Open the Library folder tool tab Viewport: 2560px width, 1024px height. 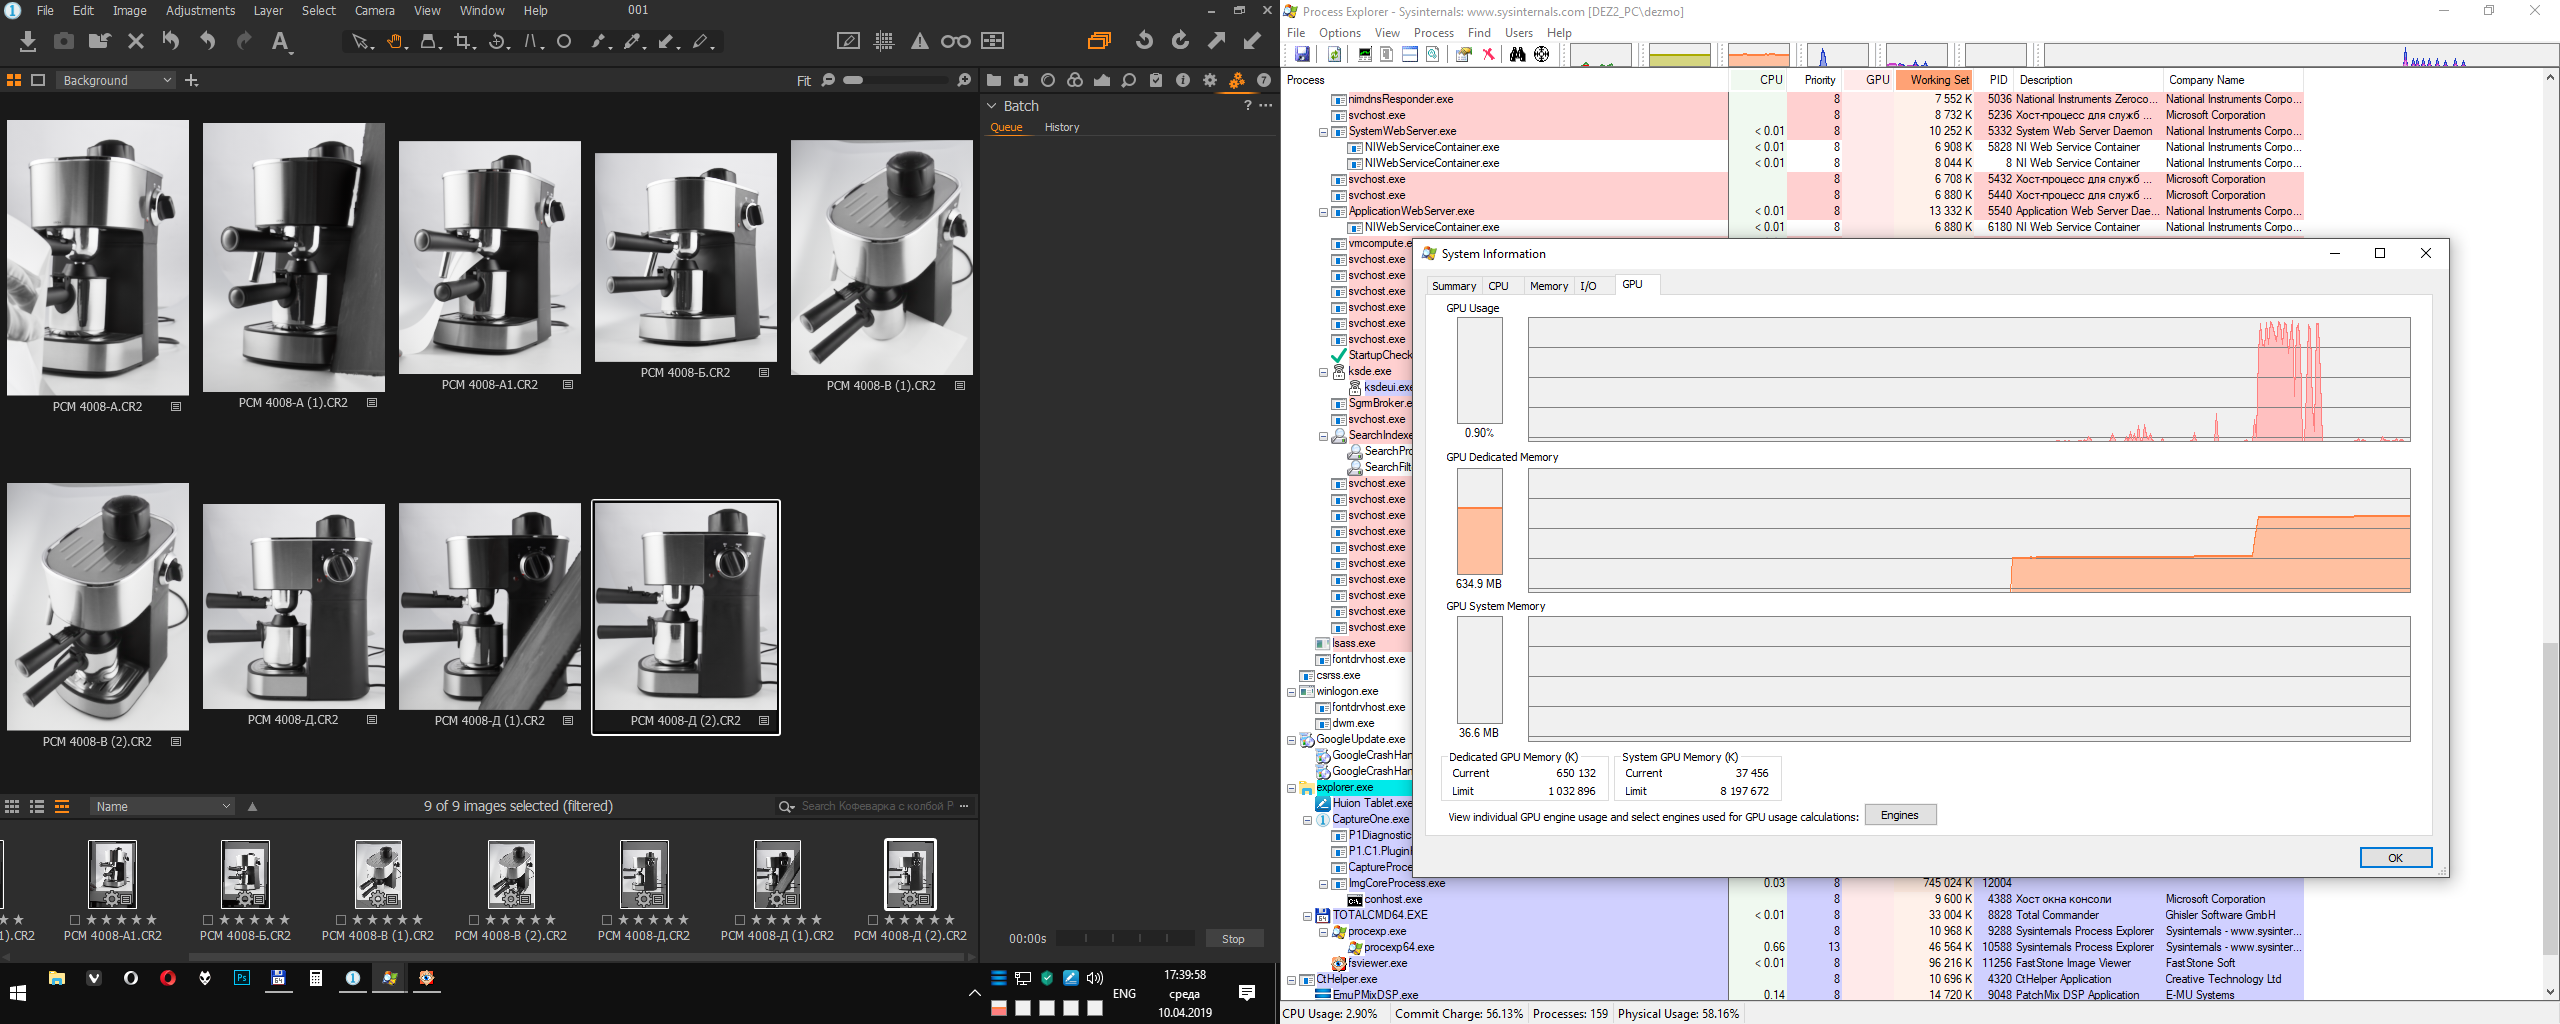pos(994,80)
